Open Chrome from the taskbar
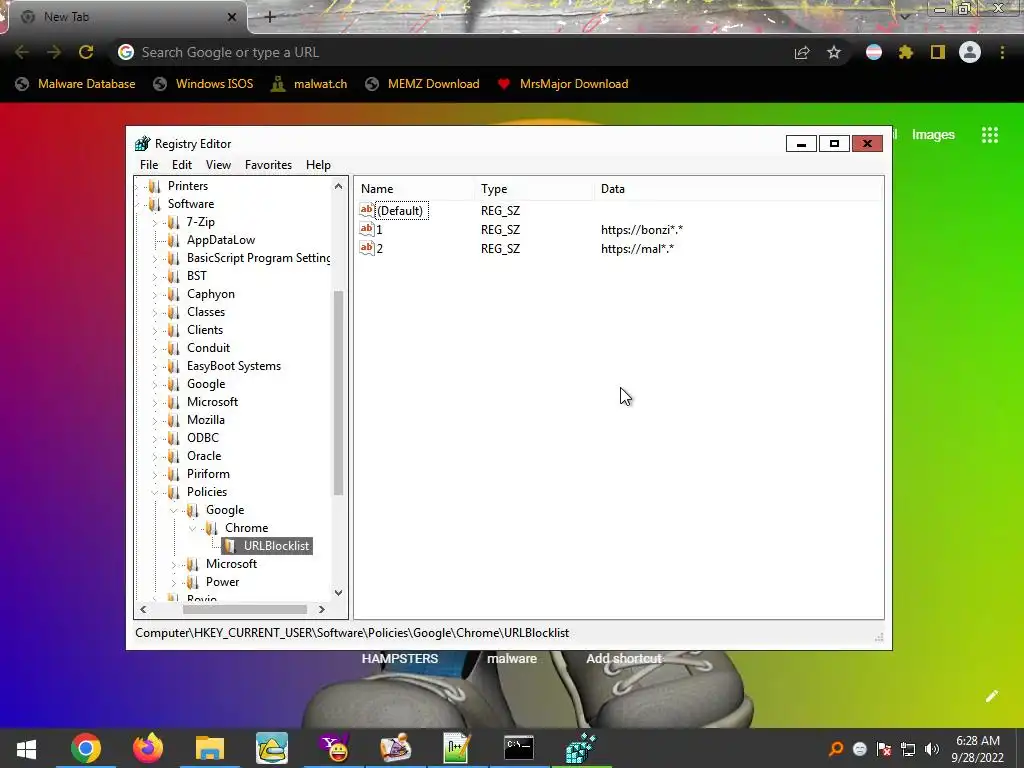This screenshot has height=768, width=1024. pos(86,748)
